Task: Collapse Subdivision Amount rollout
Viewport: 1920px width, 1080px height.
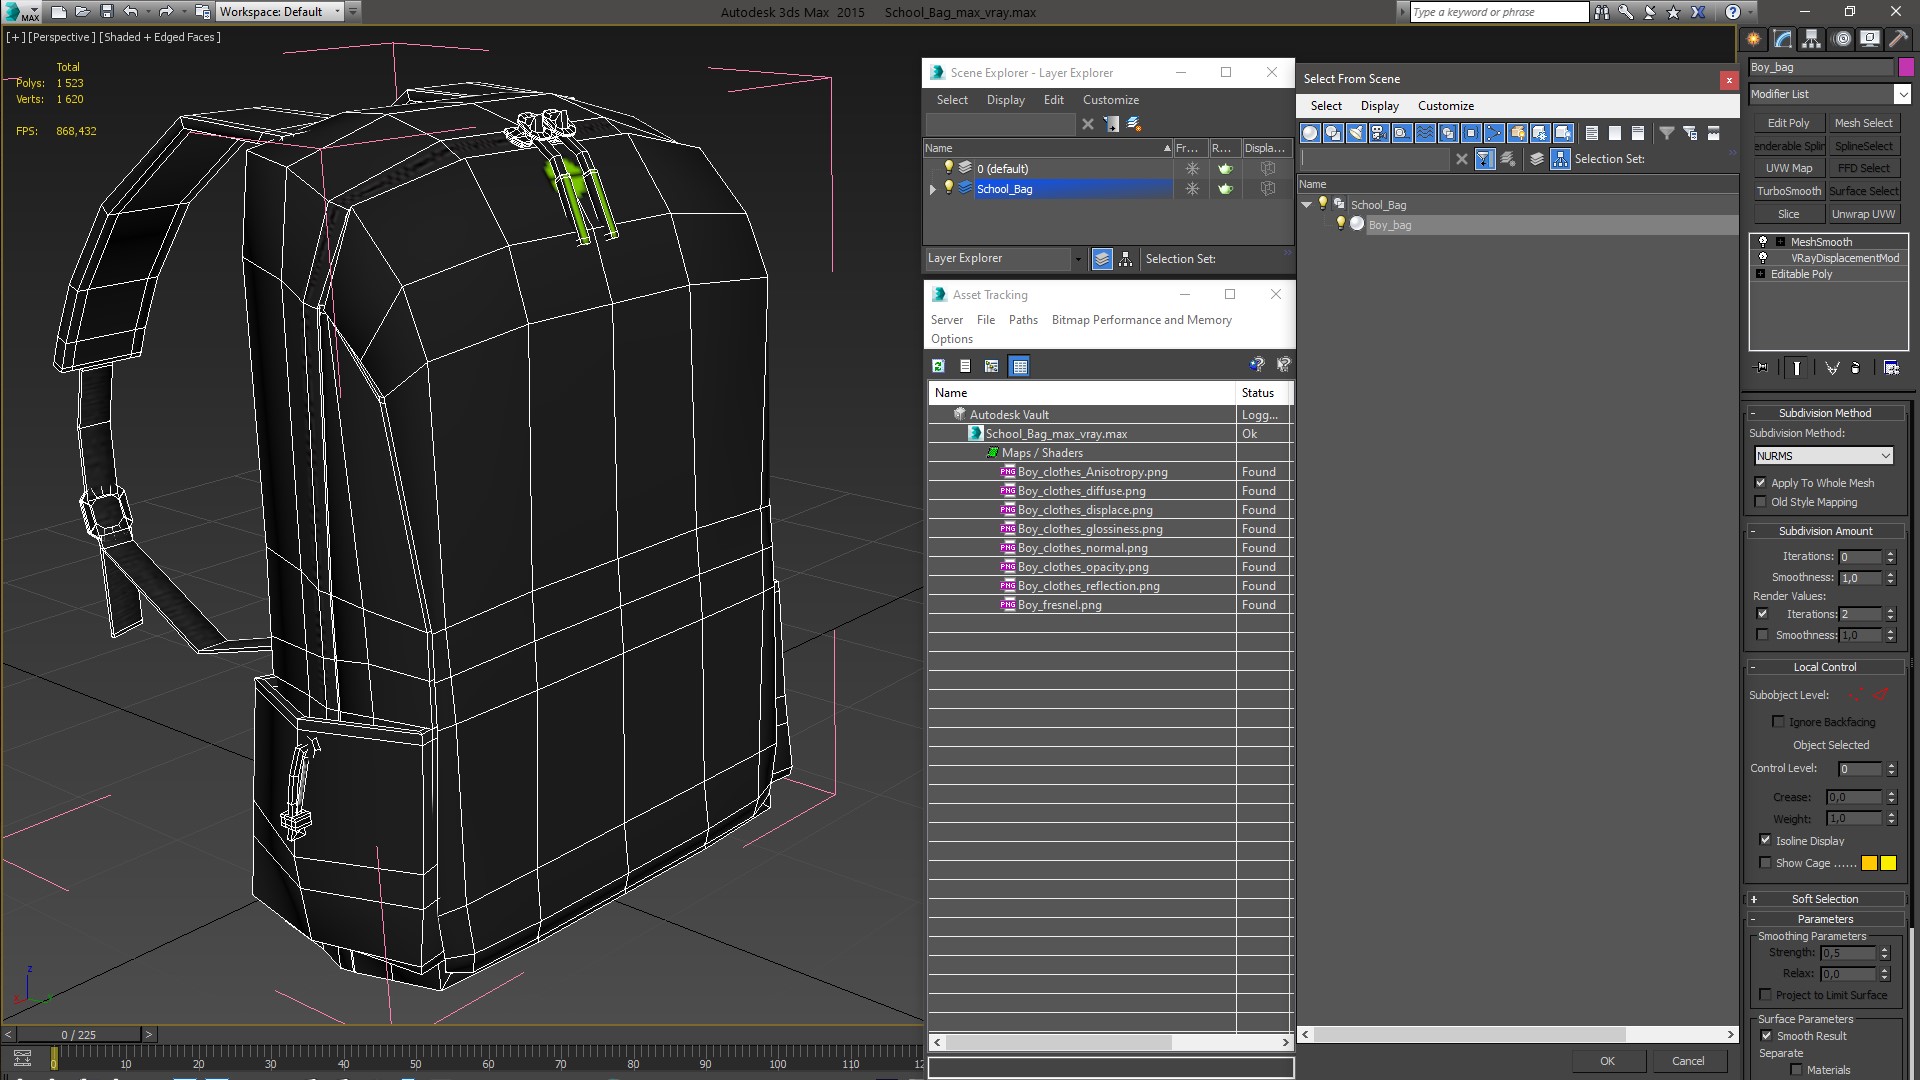Action: [x=1825, y=531]
